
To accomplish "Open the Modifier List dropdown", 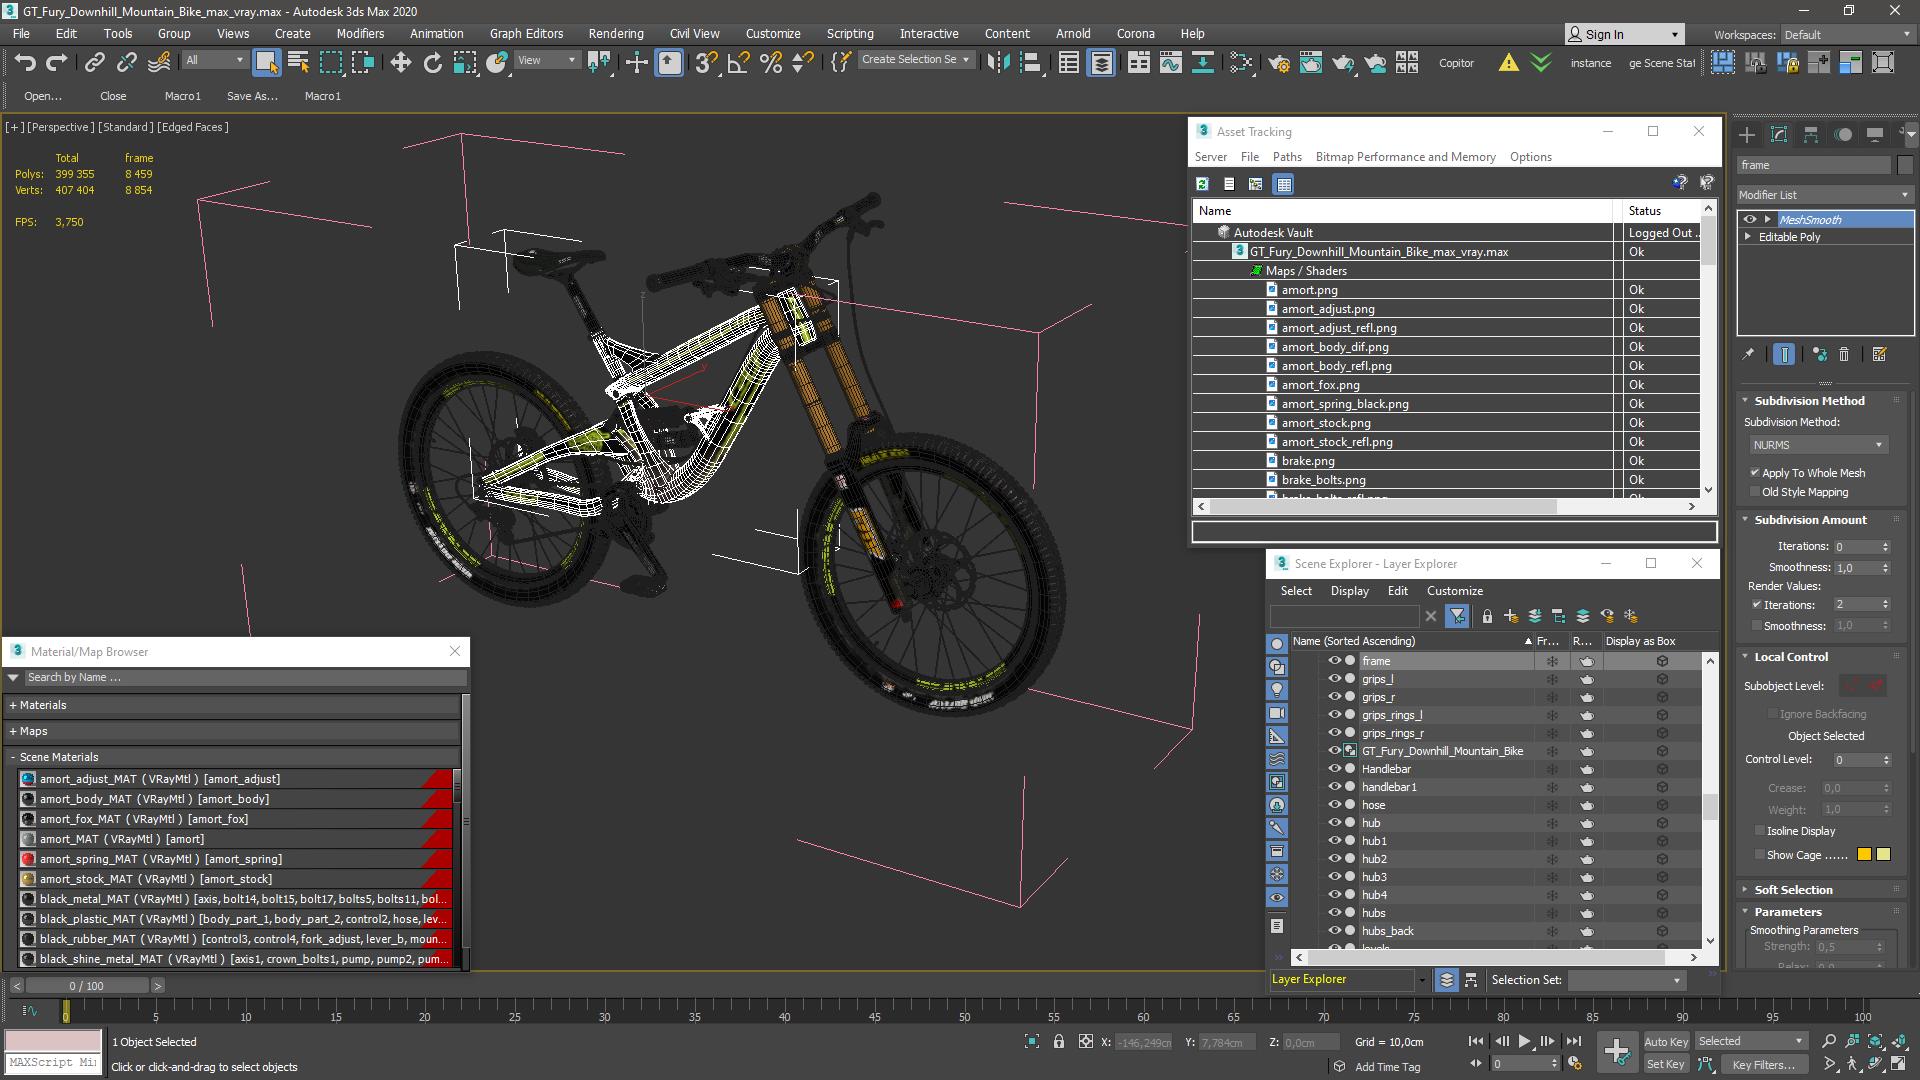I will point(1825,195).
